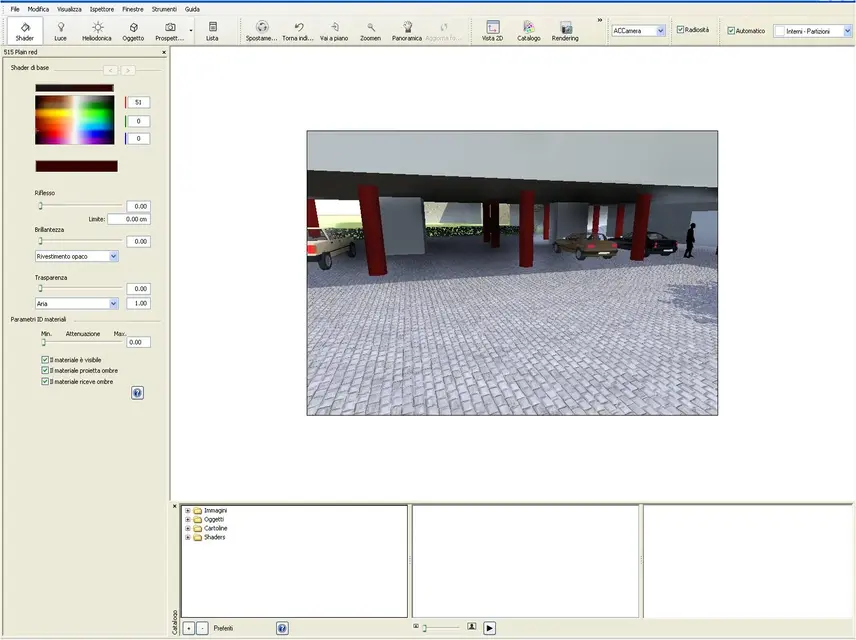Click the Riflesso slider handle
The width and height of the screenshot is (856, 640).
coord(41,205)
